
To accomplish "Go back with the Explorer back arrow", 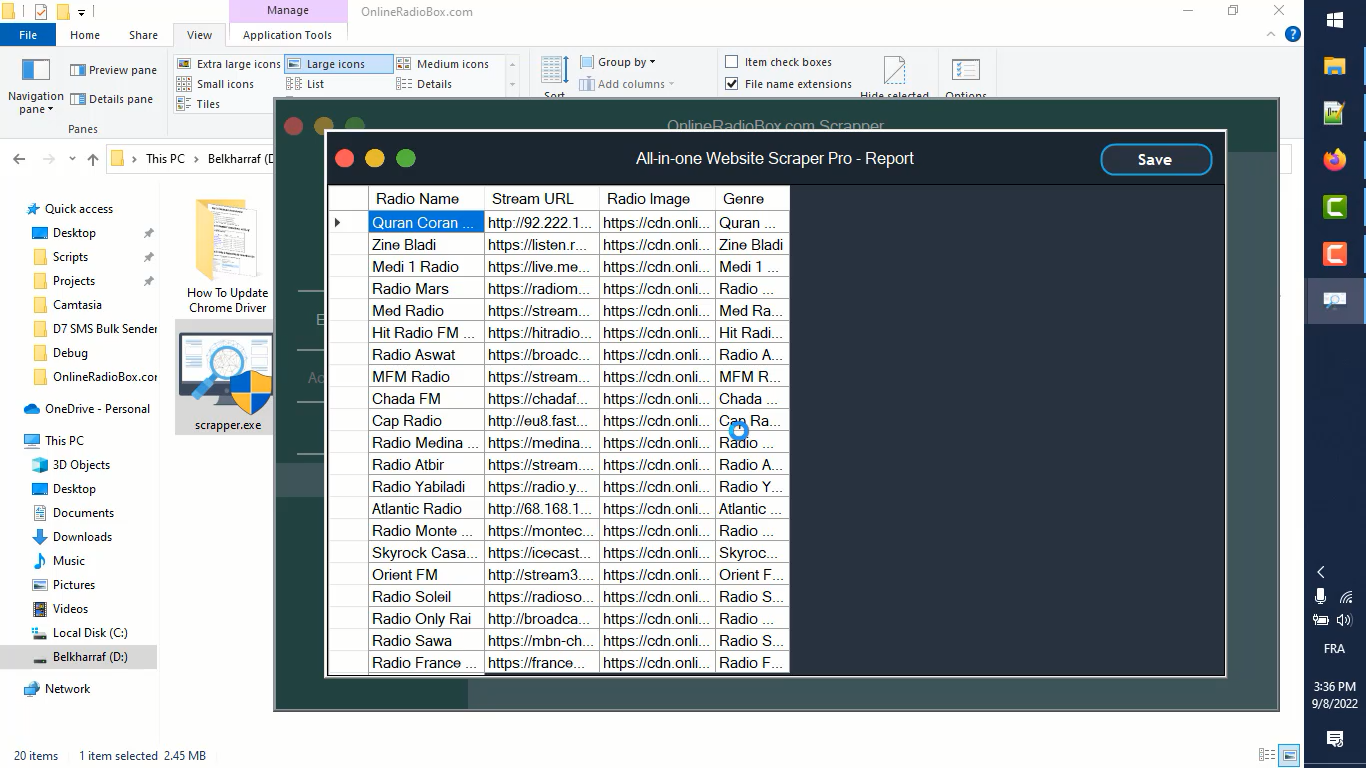I will (19, 159).
